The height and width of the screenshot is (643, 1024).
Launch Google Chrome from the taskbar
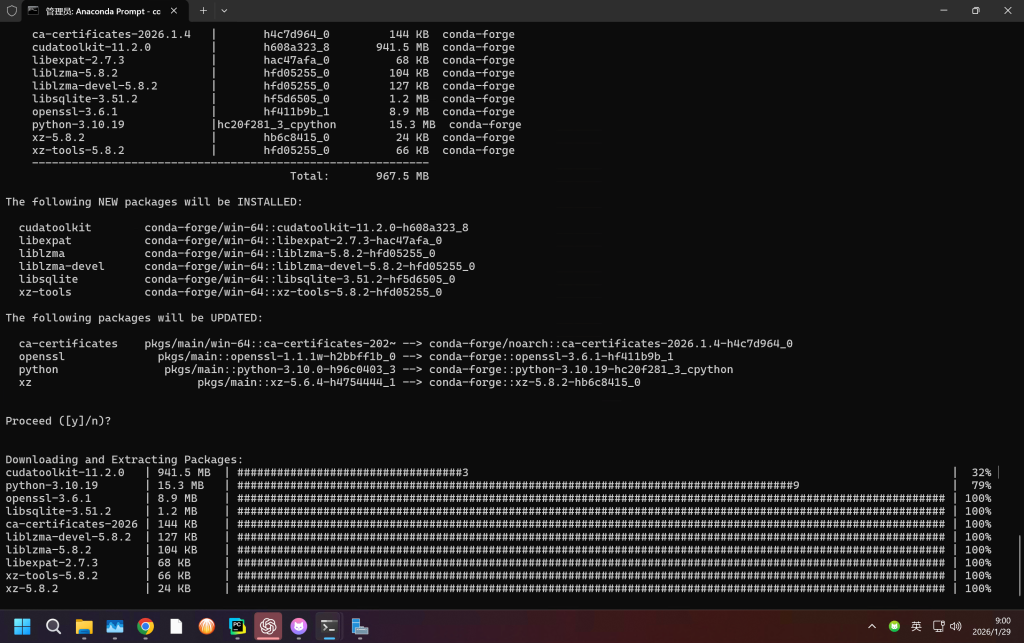146,627
